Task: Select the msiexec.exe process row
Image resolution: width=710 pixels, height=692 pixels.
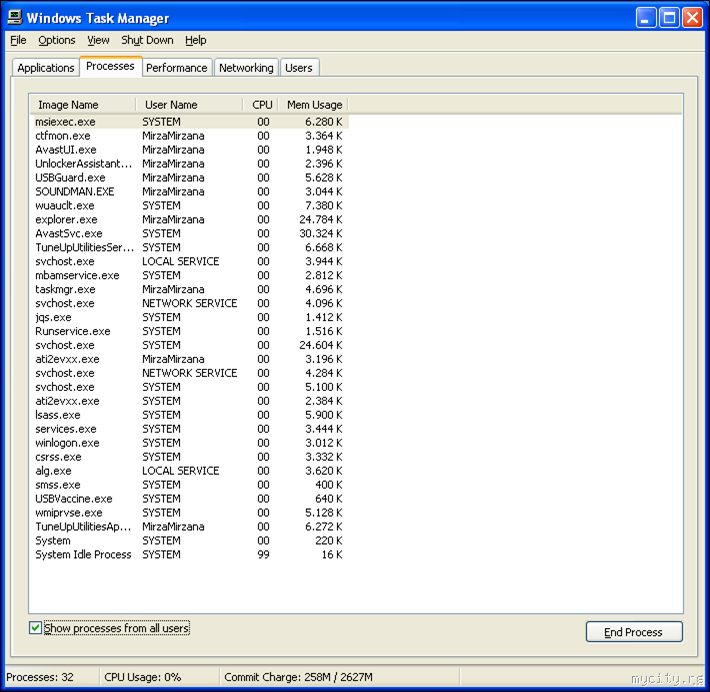Action: 189,122
